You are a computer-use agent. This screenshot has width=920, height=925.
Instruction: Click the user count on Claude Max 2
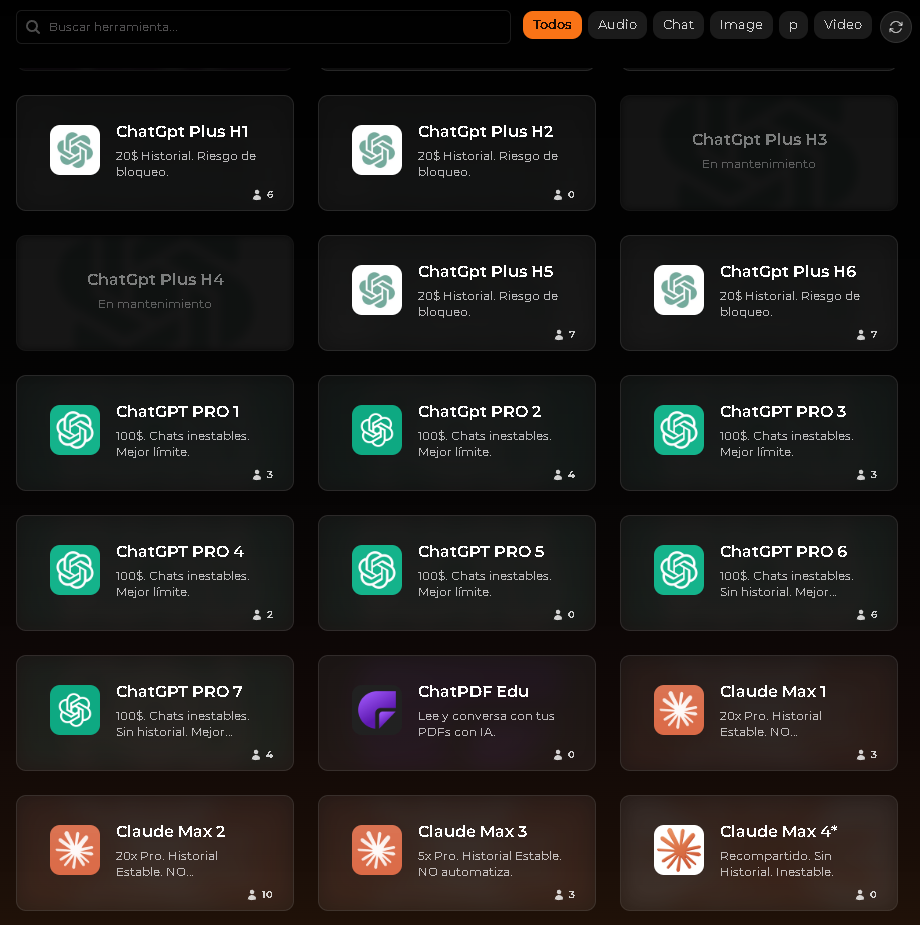pyautogui.click(x=260, y=895)
